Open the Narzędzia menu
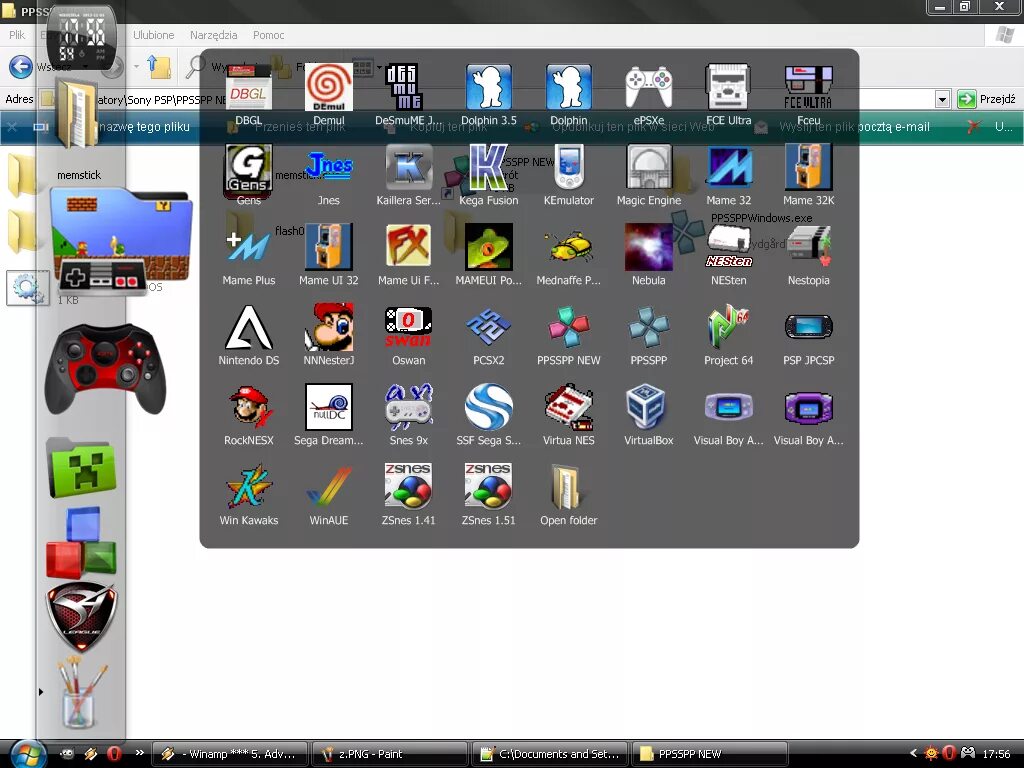Image resolution: width=1024 pixels, height=768 pixels. (x=214, y=35)
